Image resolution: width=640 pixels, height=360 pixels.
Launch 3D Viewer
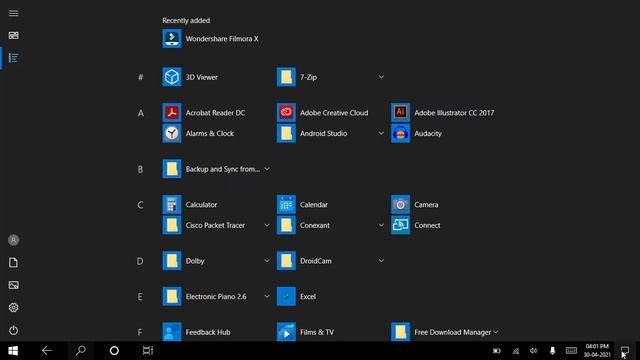coord(190,77)
